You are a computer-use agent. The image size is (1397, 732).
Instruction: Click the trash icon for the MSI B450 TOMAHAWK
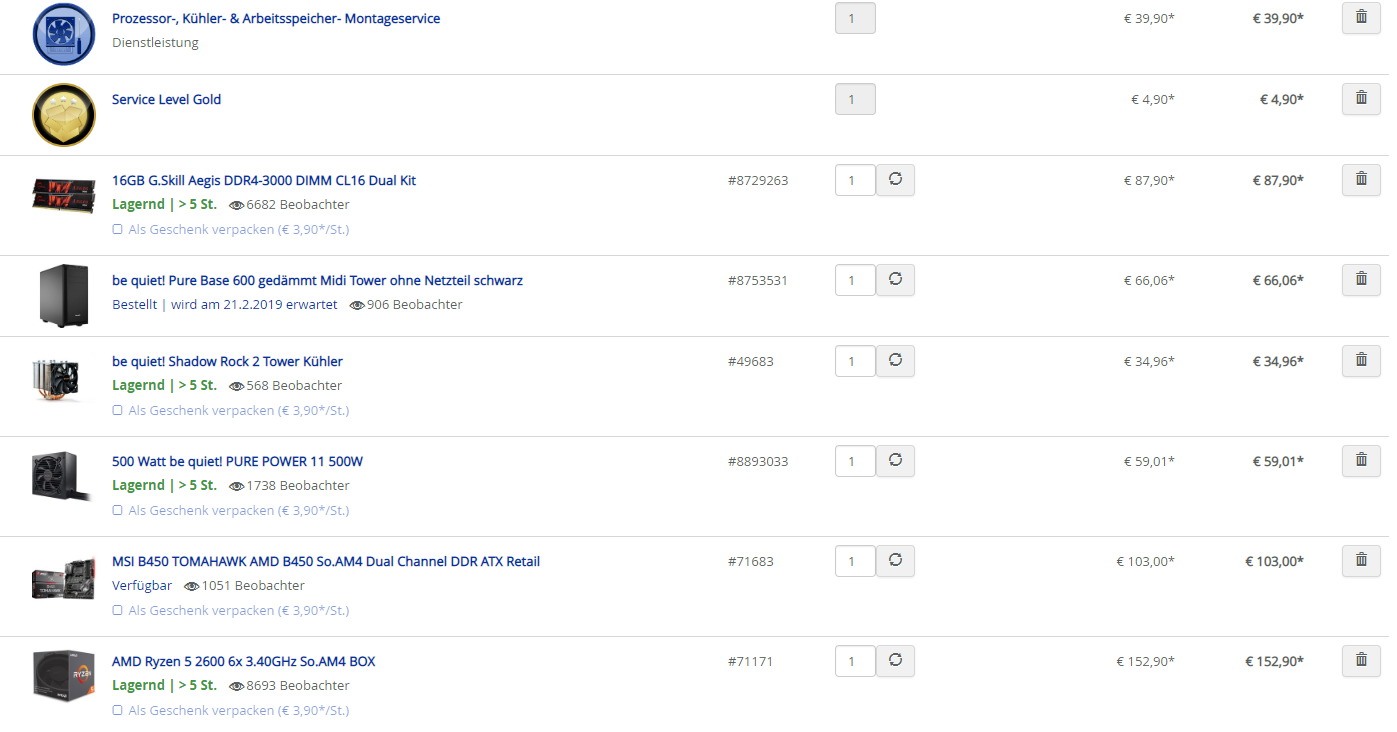[1361, 561]
